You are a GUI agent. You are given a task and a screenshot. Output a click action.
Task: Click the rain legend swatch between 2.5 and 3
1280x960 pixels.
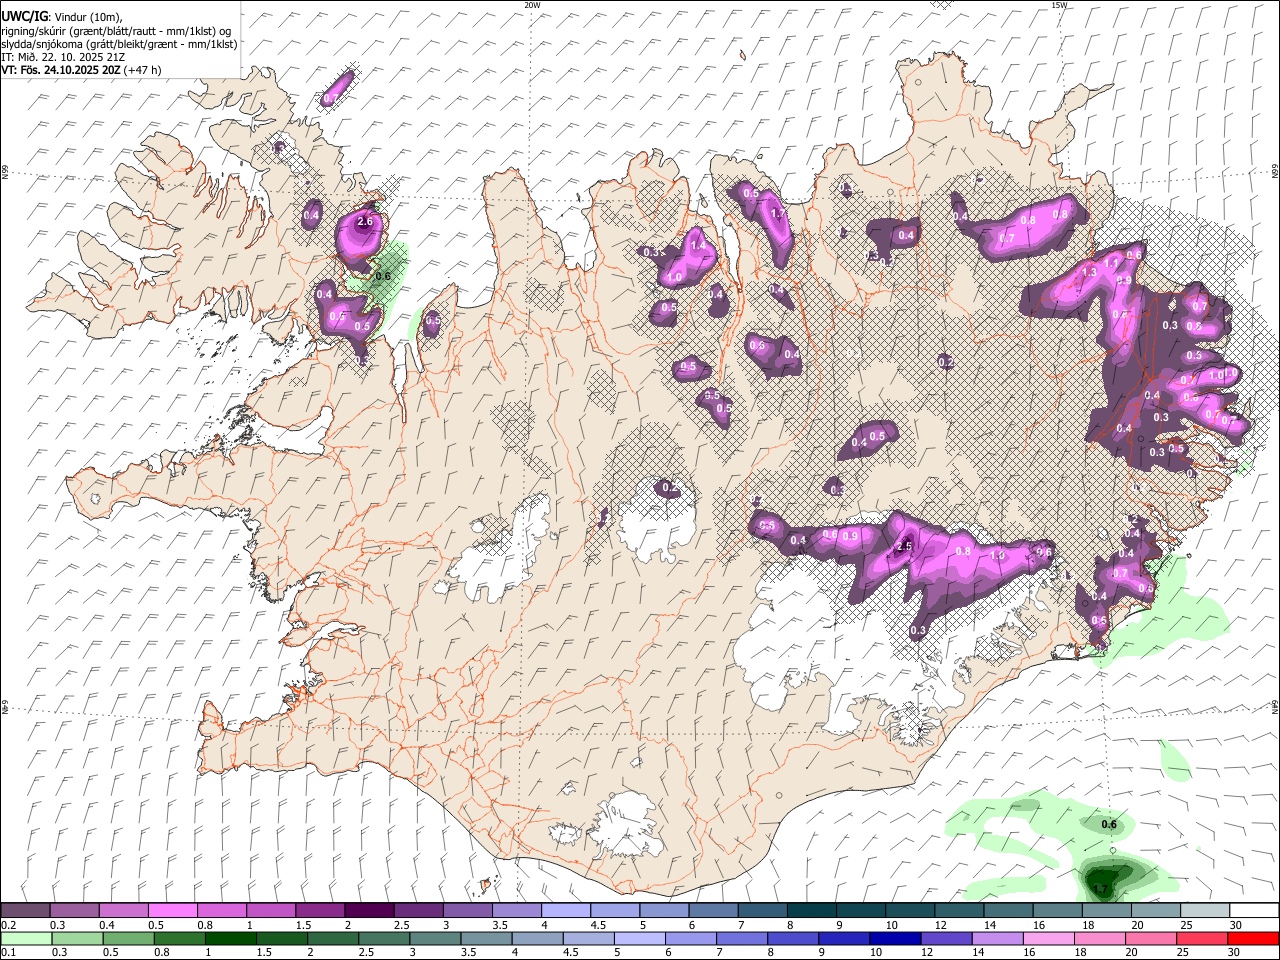coord(385,938)
